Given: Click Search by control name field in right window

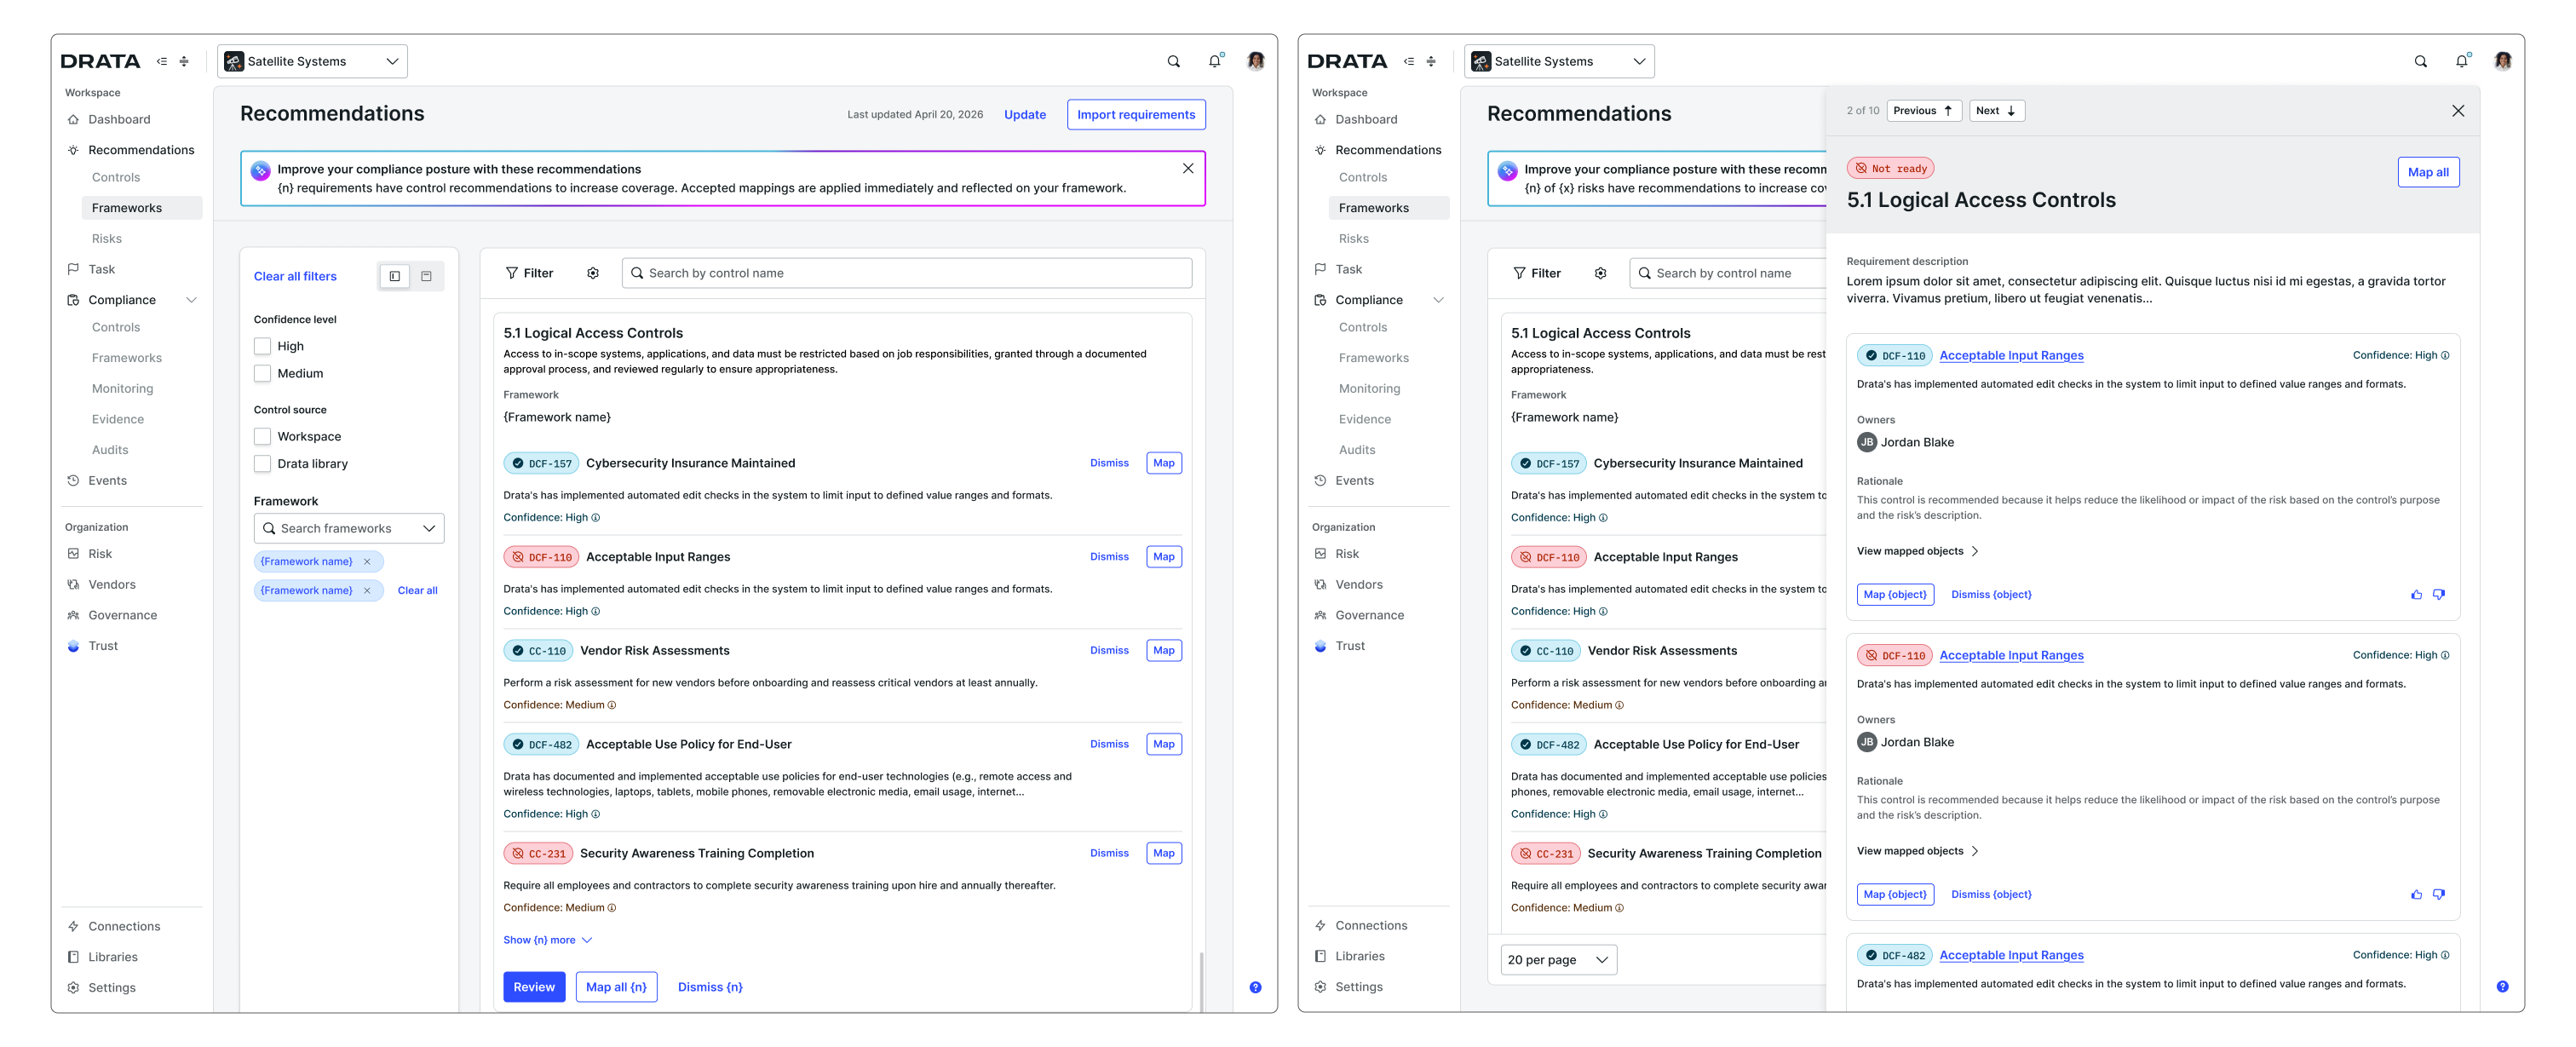Looking at the screenshot, I should (1728, 273).
